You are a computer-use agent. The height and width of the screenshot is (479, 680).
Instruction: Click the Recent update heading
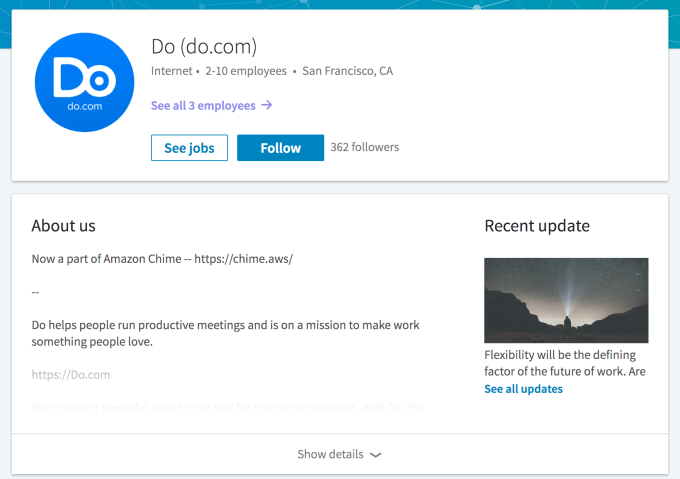(537, 226)
